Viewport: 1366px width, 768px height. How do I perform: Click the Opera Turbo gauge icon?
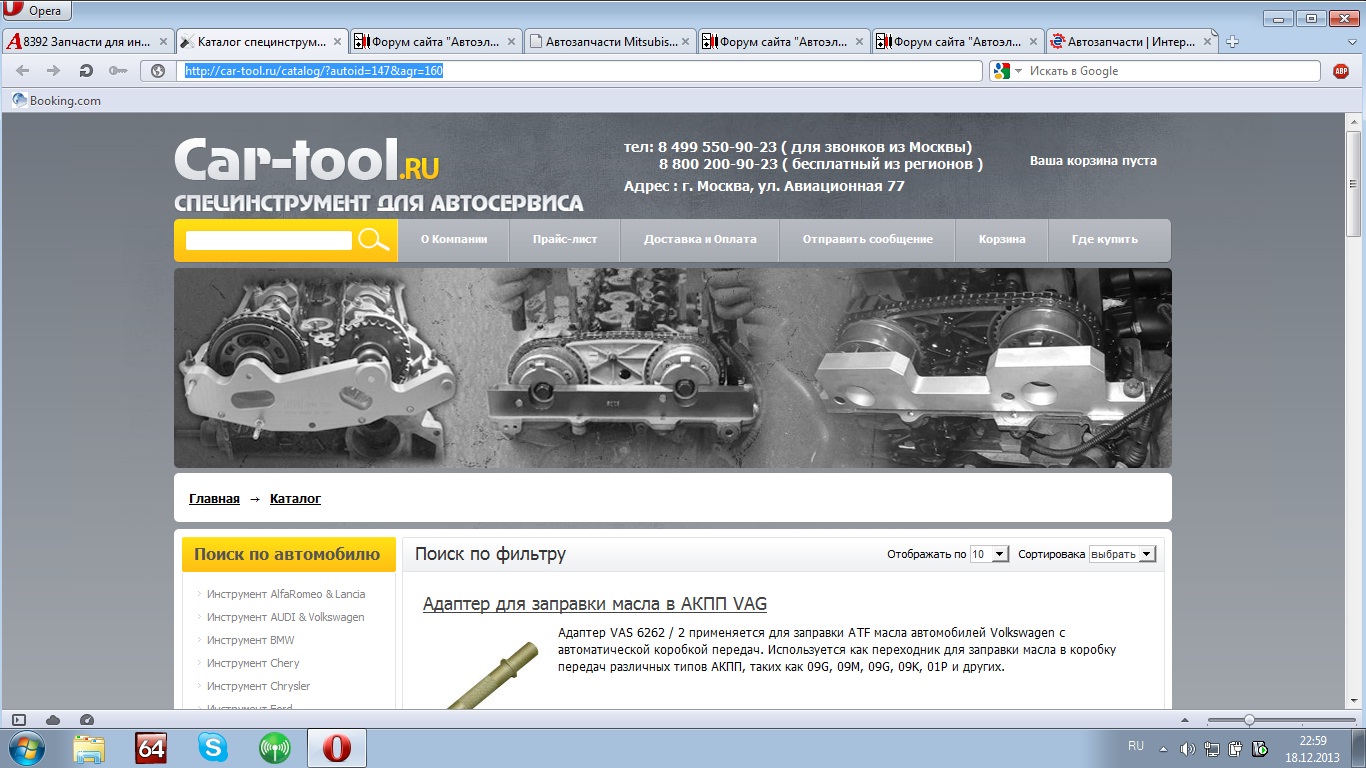(86, 720)
